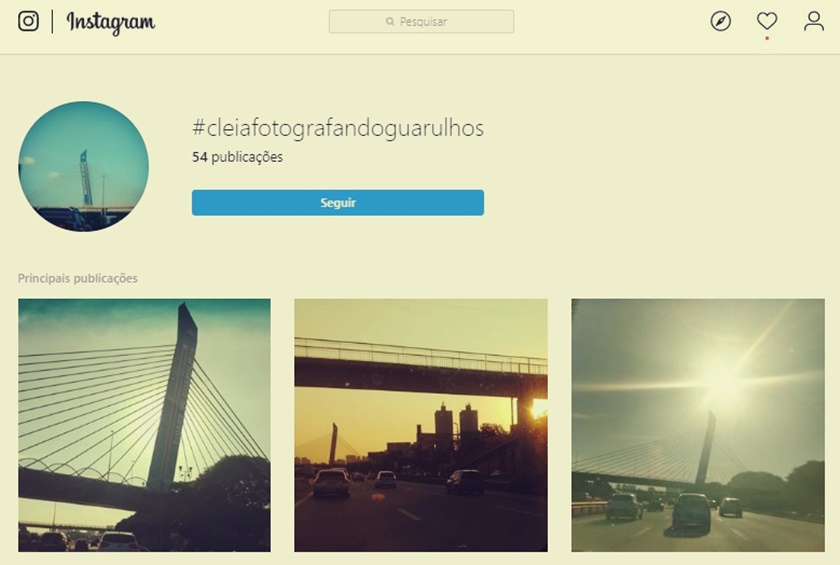
Task: Open the sun flare highway photo
Action: pyautogui.click(x=698, y=425)
